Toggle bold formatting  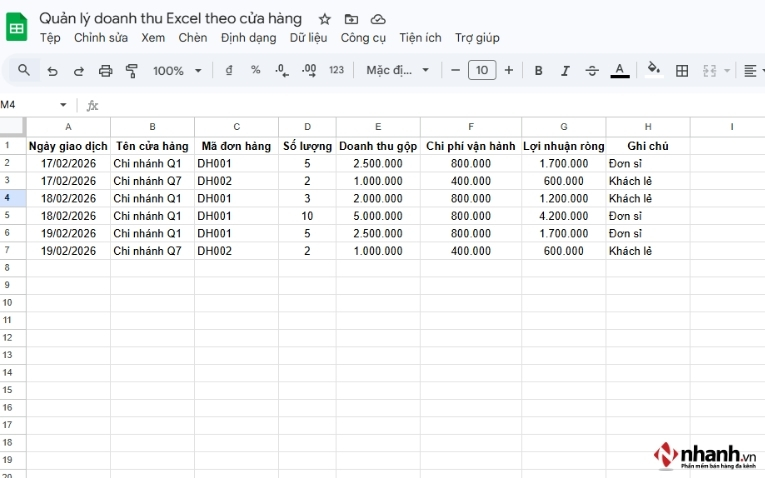(538, 71)
